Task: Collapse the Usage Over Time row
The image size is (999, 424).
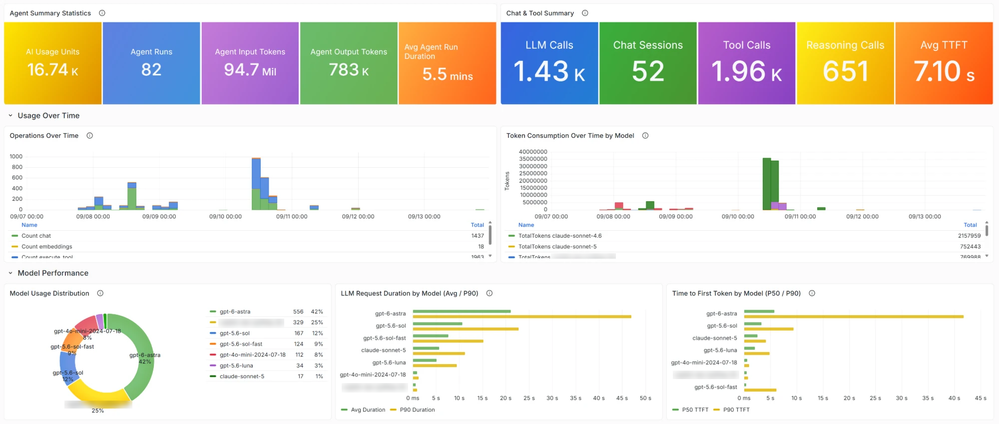Action: [x=10, y=115]
